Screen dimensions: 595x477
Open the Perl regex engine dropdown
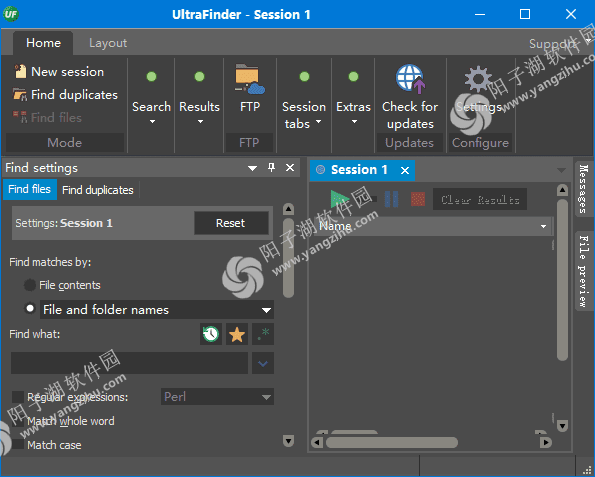point(217,397)
